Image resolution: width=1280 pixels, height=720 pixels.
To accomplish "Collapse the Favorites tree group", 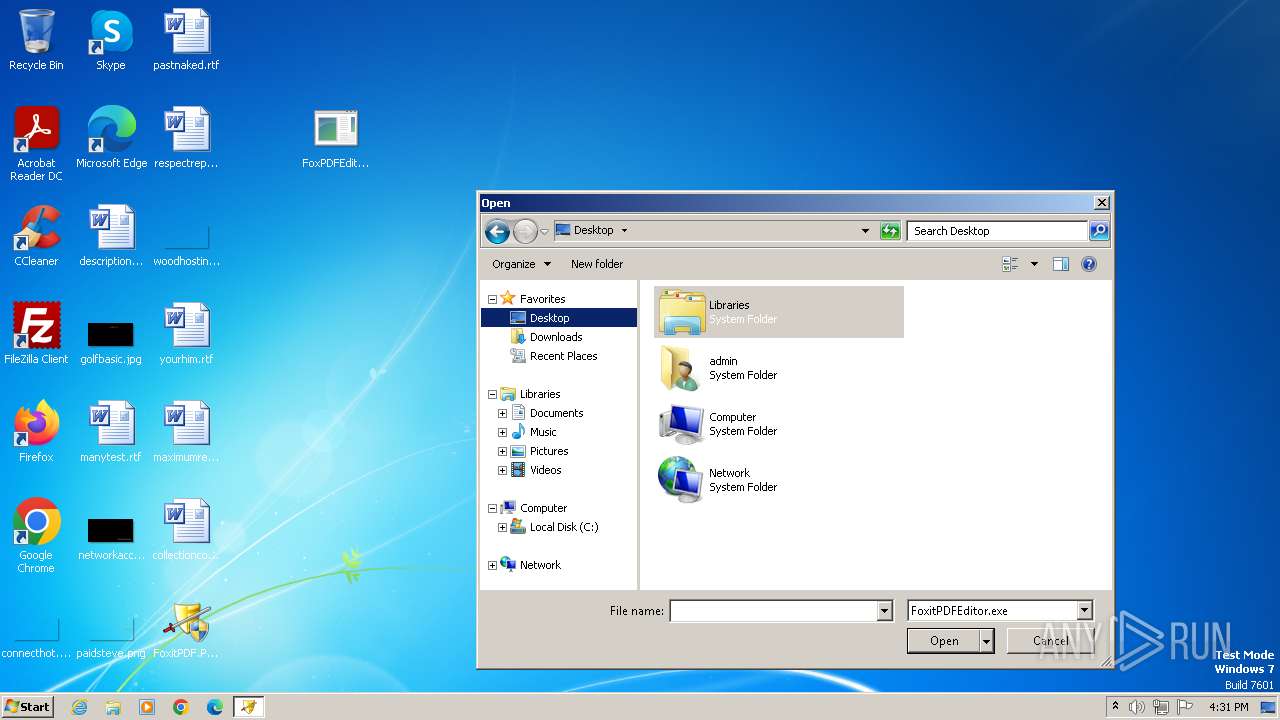I will tap(492, 299).
